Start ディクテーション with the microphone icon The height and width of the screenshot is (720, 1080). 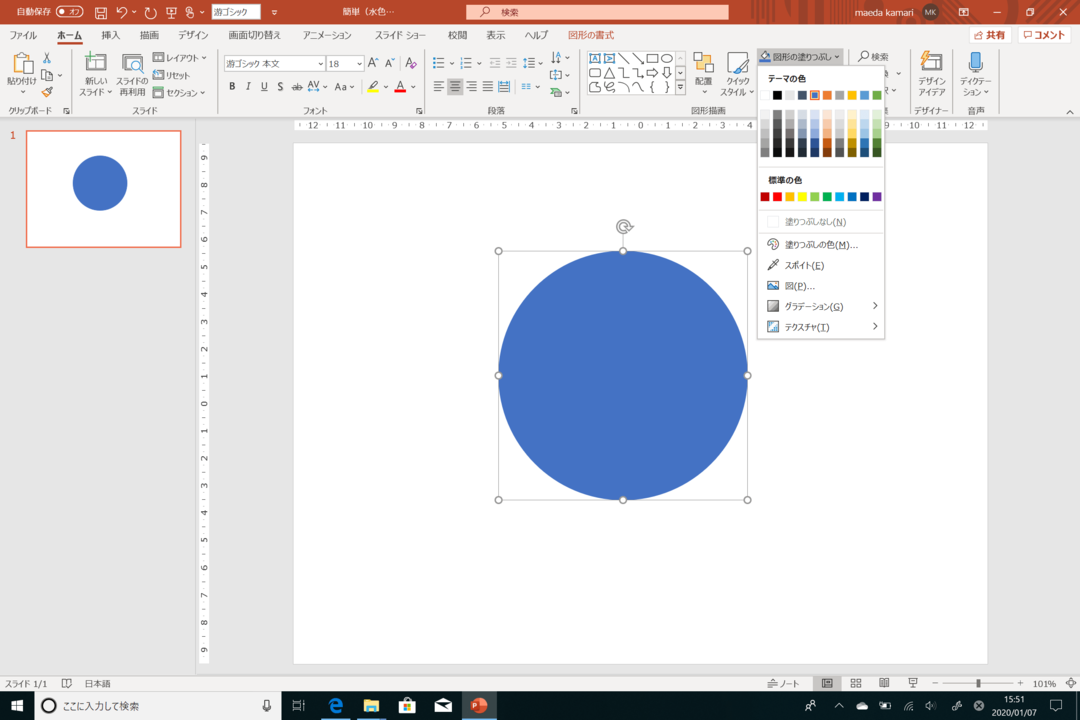tap(975, 74)
